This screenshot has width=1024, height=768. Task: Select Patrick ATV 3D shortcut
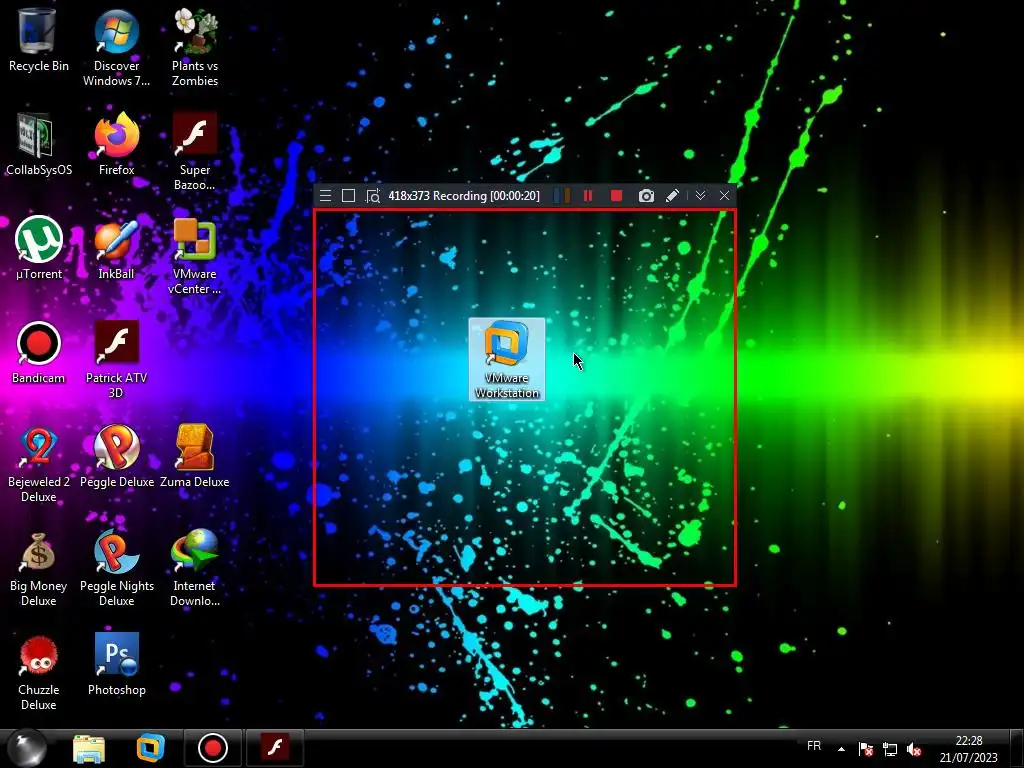coord(116,360)
